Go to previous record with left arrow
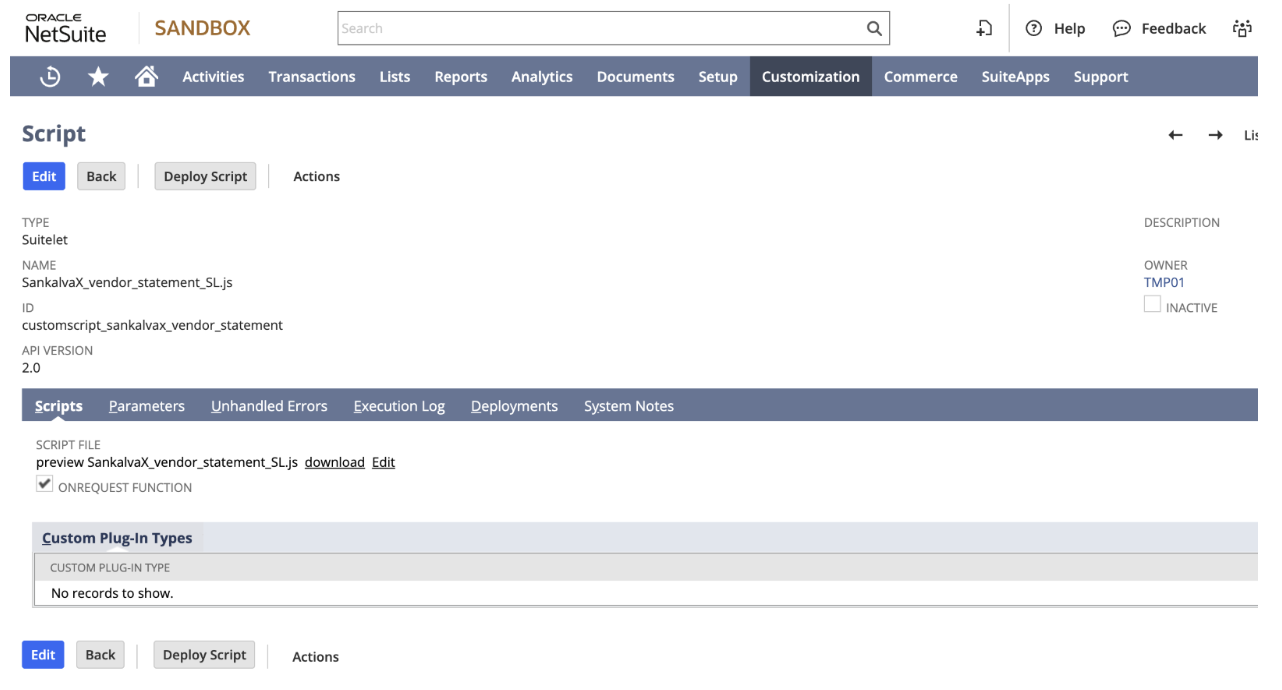This screenshot has height=690, width=1282. (x=1177, y=135)
